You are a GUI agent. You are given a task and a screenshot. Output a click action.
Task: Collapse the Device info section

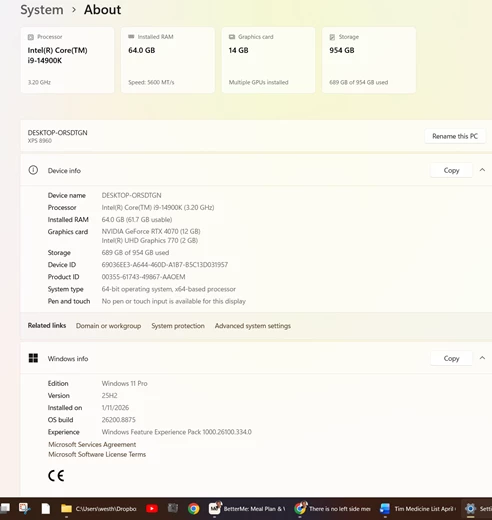pyautogui.click(x=482, y=170)
